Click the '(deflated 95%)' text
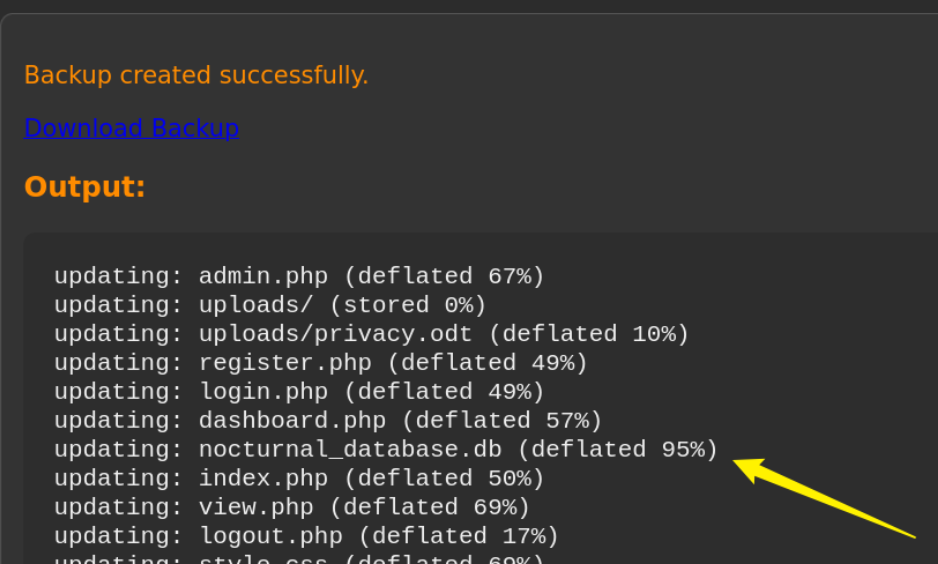Viewport: 938px width, 564px height. (617, 450)
